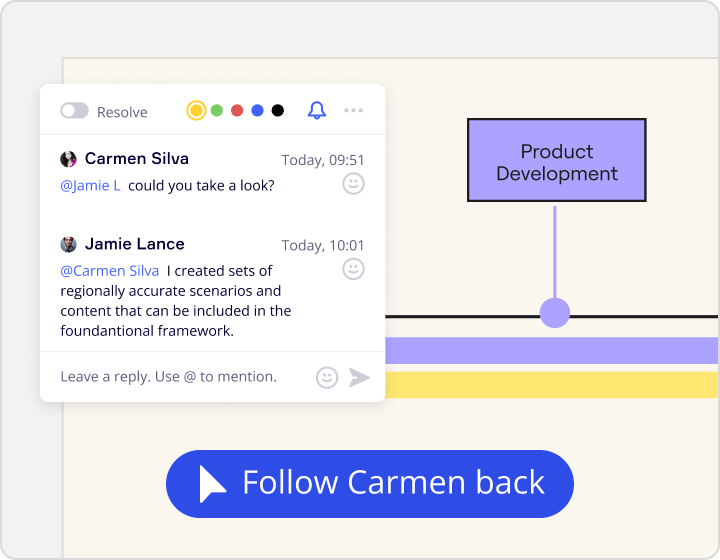Image resolution: width=720 pixels, height=560 pixels.
Task: Click the Resolve label
Action: coord(122,112)
